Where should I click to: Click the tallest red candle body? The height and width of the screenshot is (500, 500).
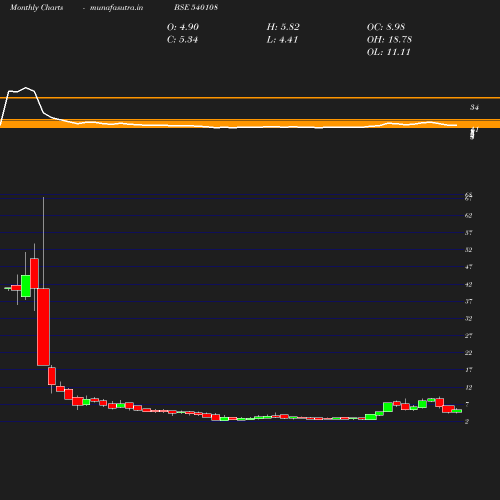43,327
